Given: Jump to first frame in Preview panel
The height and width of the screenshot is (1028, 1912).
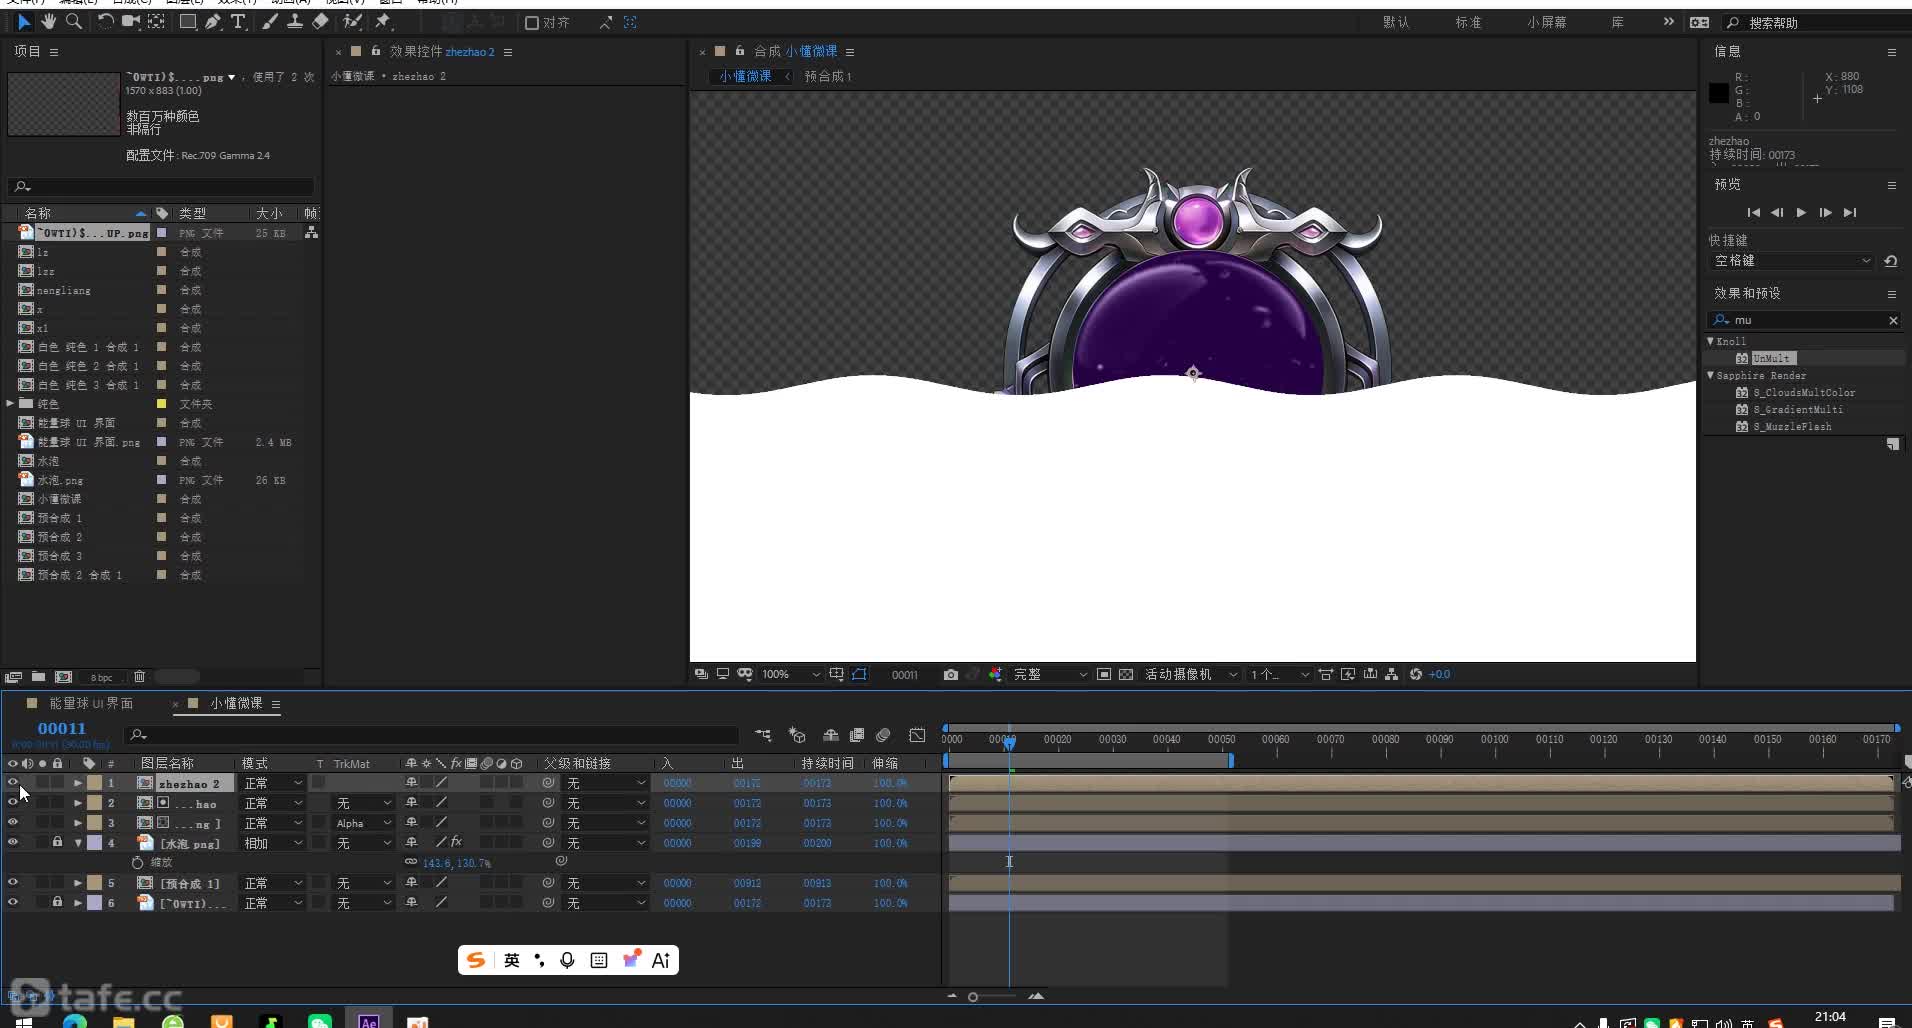Looking at the screenshot, I should pyautogui.click(x=1753, y=213).
